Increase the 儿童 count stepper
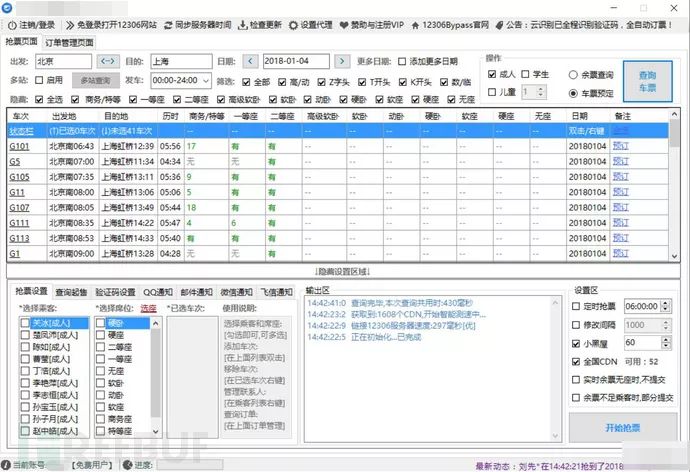Screen dimensions: 690x472 pos(541,89)
